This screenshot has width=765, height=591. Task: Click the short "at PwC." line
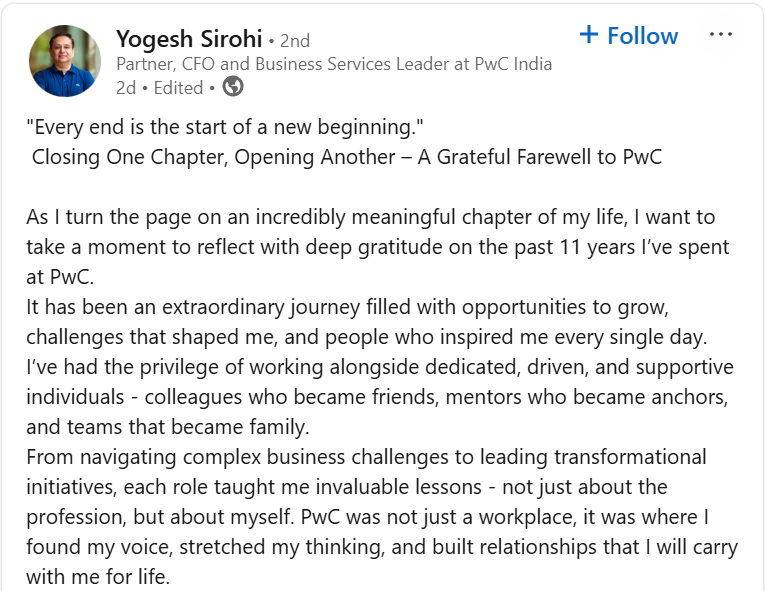60,277
